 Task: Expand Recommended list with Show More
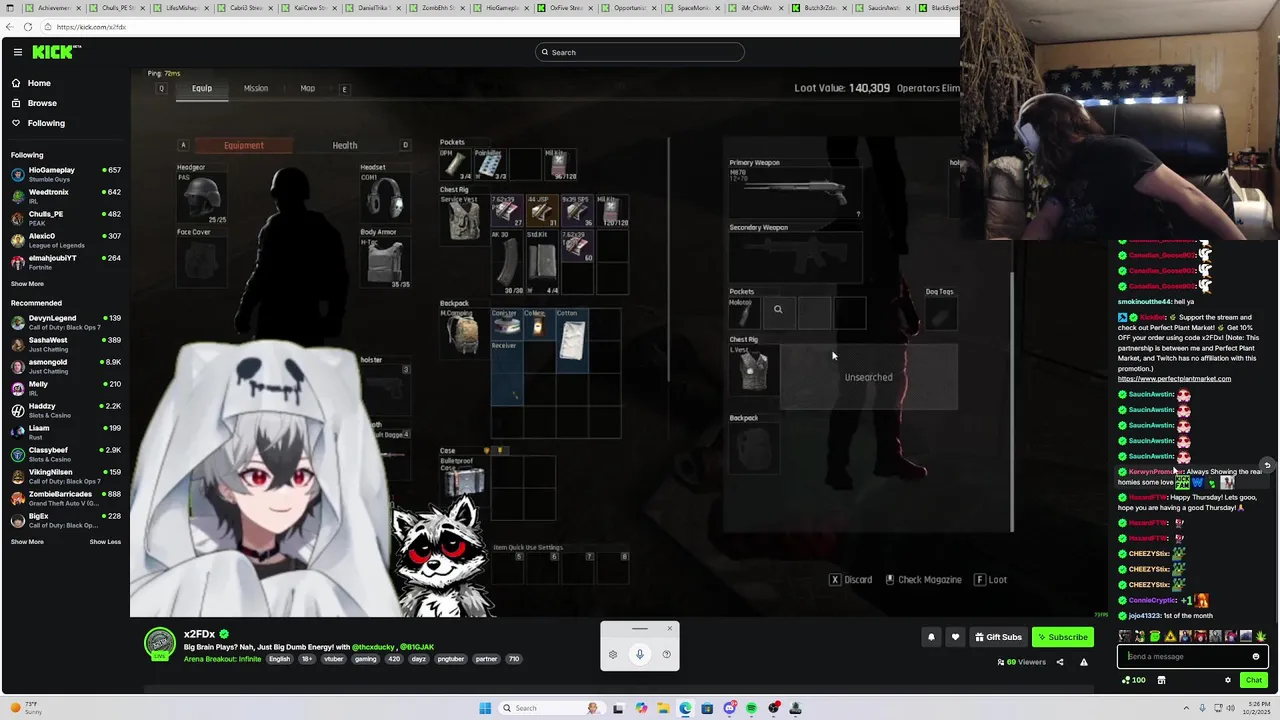[x=27, y=542]
